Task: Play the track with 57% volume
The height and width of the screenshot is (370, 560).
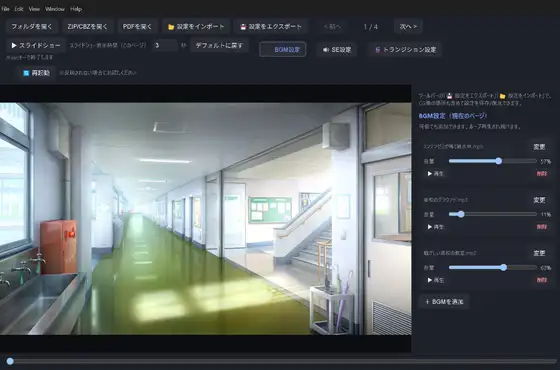Action: 435,174
